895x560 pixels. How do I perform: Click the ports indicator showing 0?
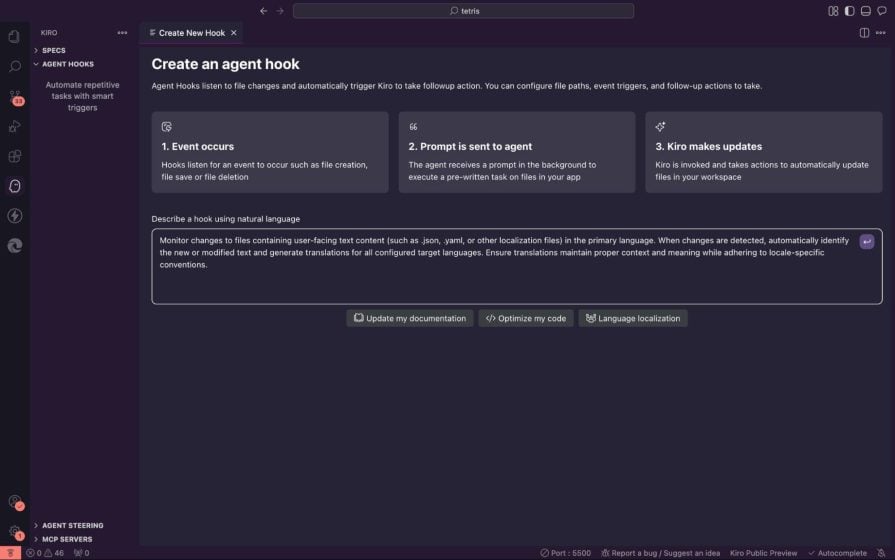coord(81,553)
